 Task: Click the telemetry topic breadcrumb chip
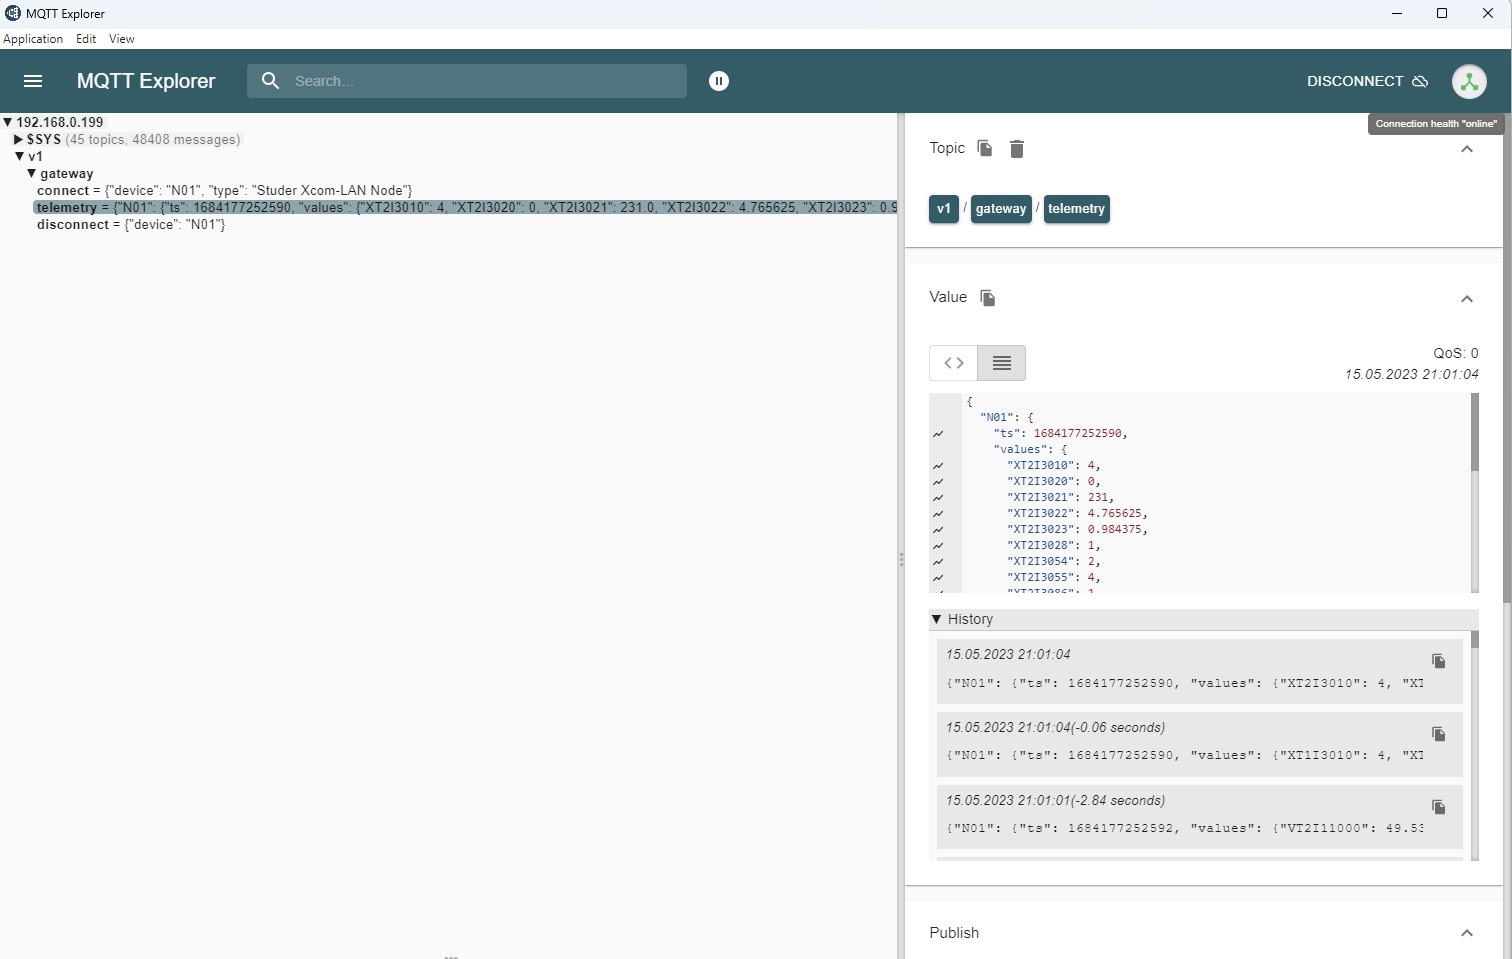[1076, 209]
